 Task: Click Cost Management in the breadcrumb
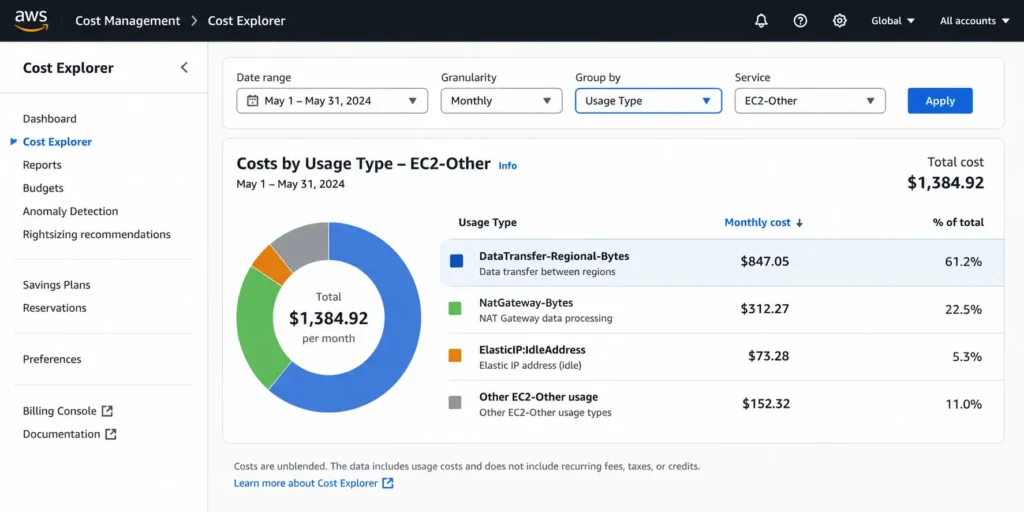click(x=127, y=21)
